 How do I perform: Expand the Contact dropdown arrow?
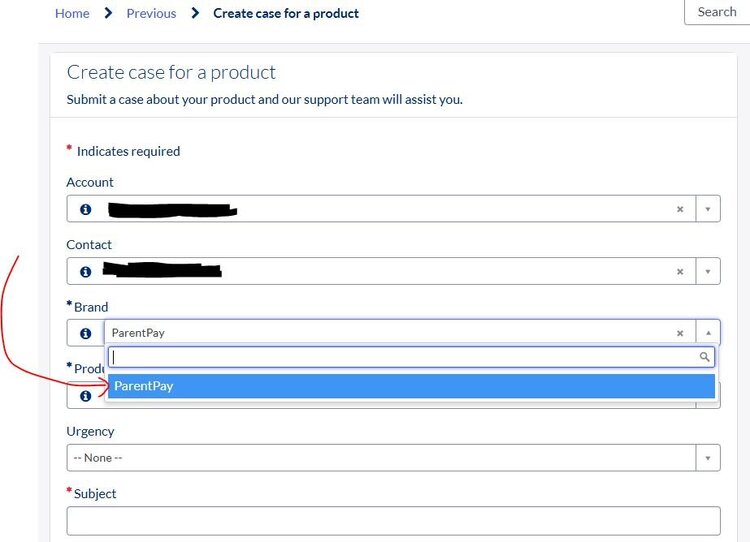708,272
